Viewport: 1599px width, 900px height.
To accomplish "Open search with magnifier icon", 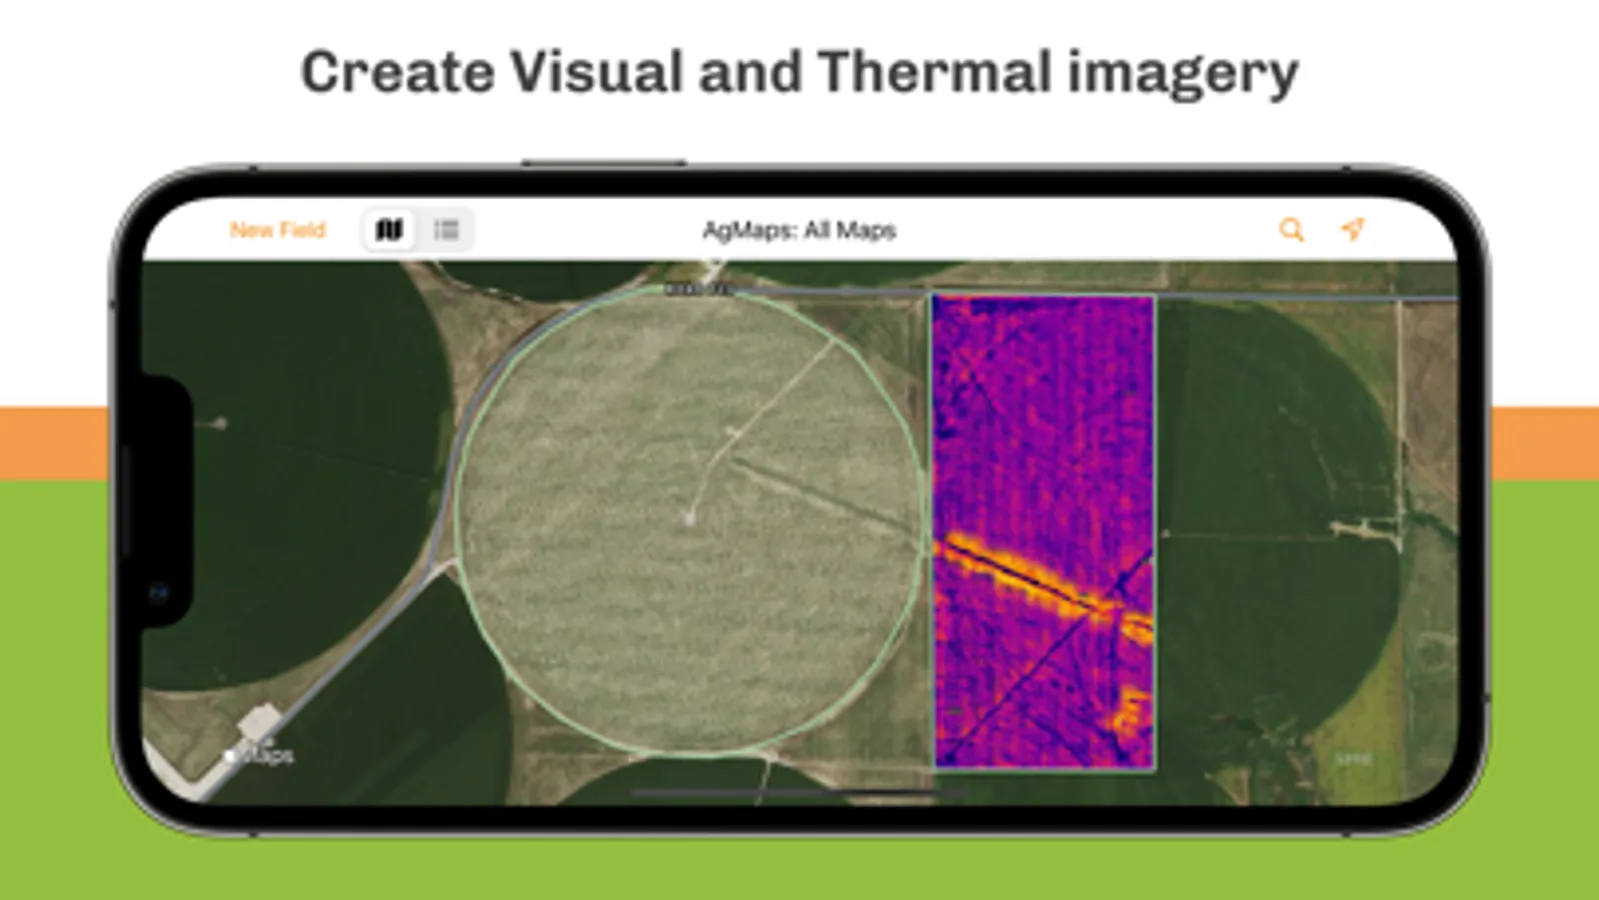I will tap(1292, 230).
